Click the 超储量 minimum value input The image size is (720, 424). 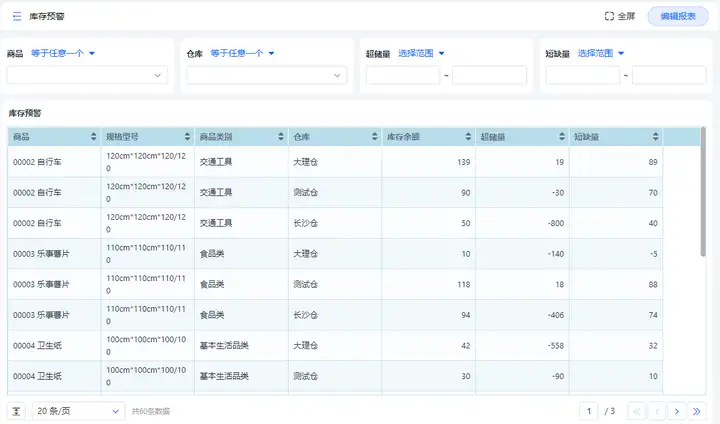pyautogui.click(x=403, y=75)
